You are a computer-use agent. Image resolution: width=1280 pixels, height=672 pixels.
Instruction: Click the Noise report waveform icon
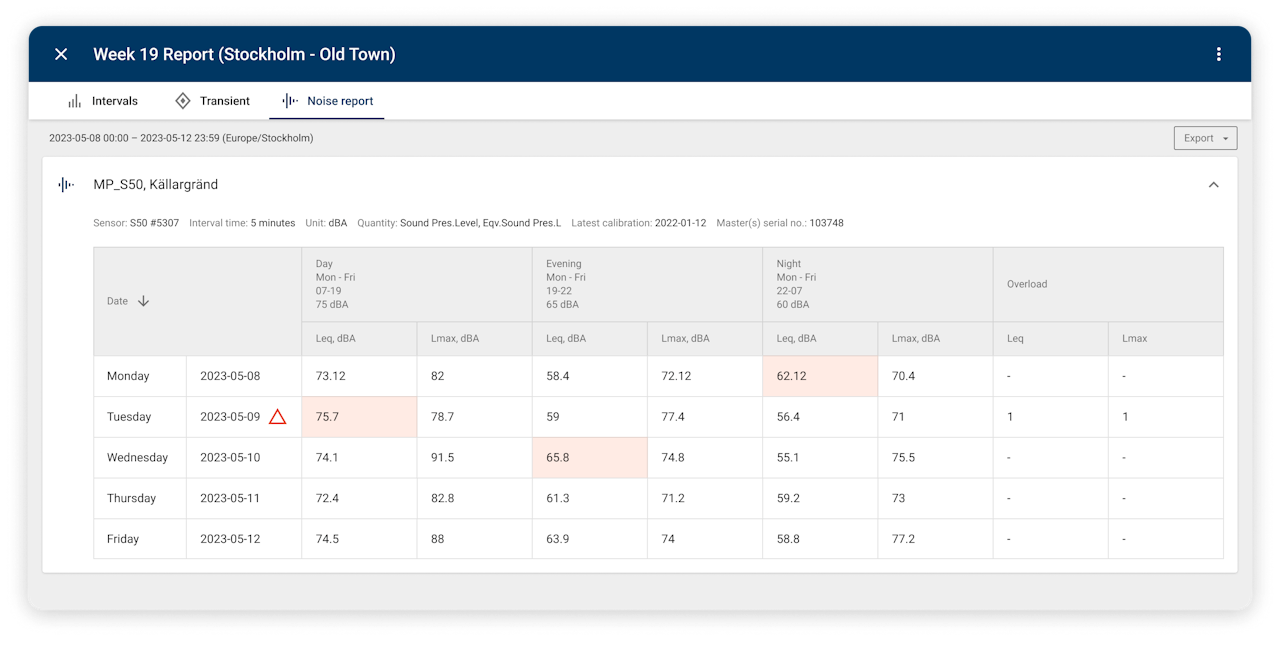point(290,101)
